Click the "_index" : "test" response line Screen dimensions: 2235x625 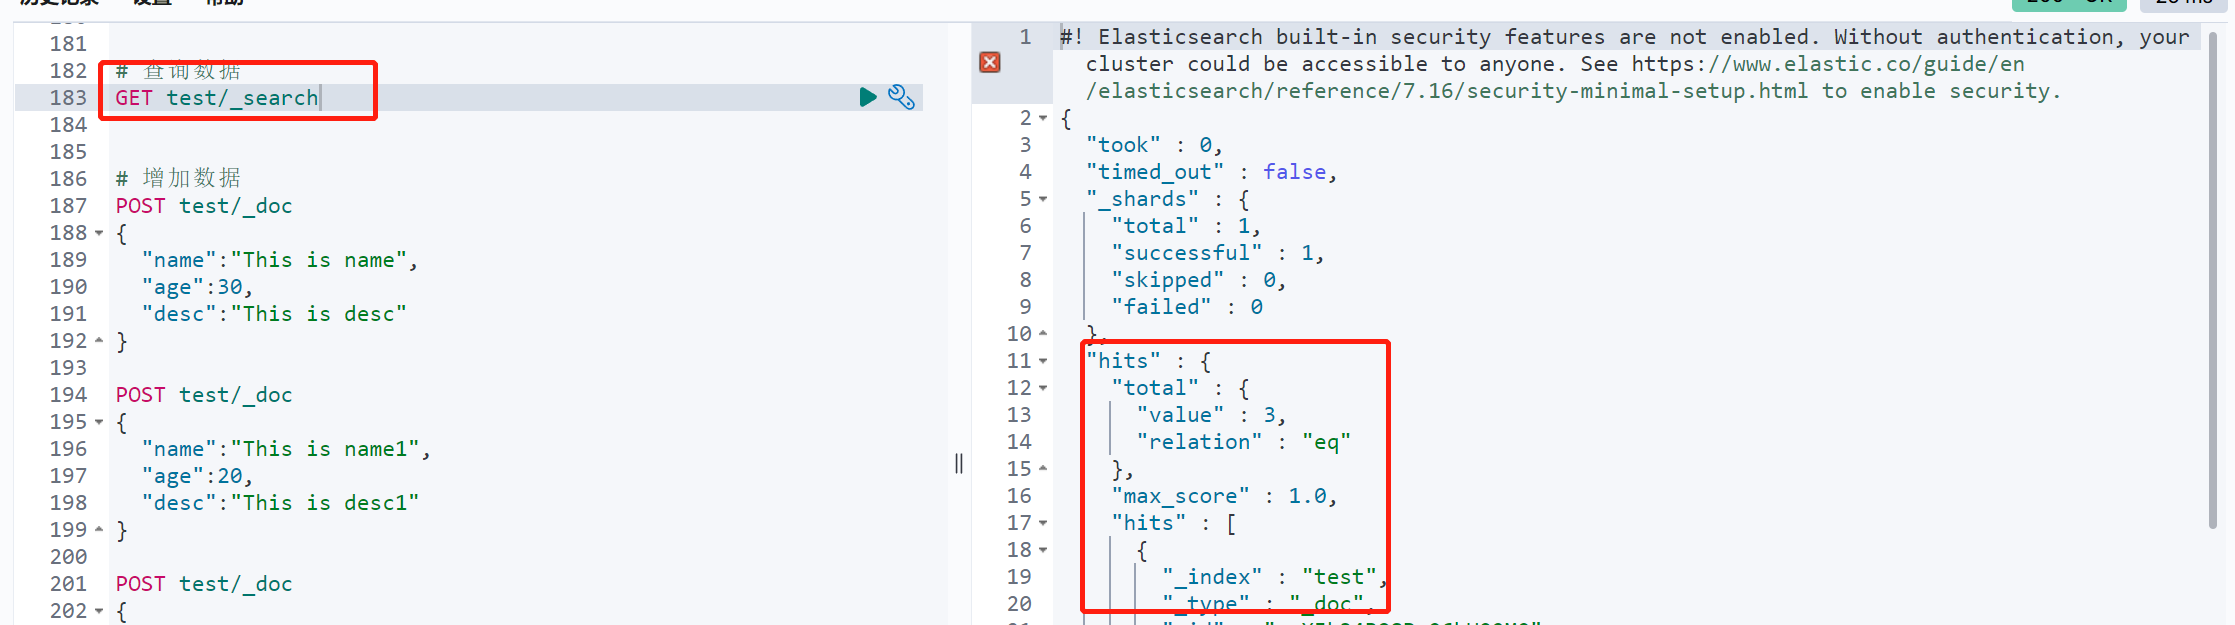click(x=1275, y=577)
